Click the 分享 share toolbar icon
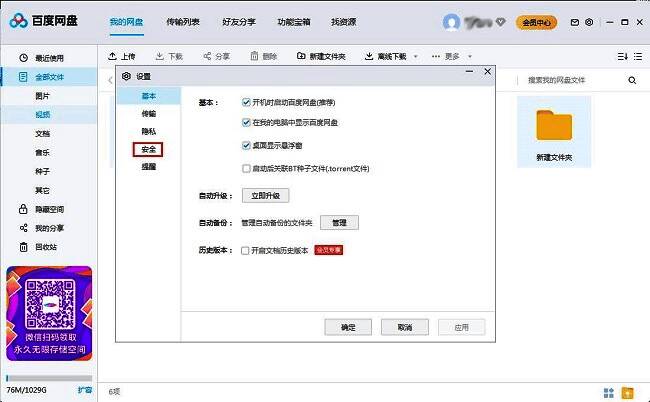650x402 pixels. pos(207,56)
